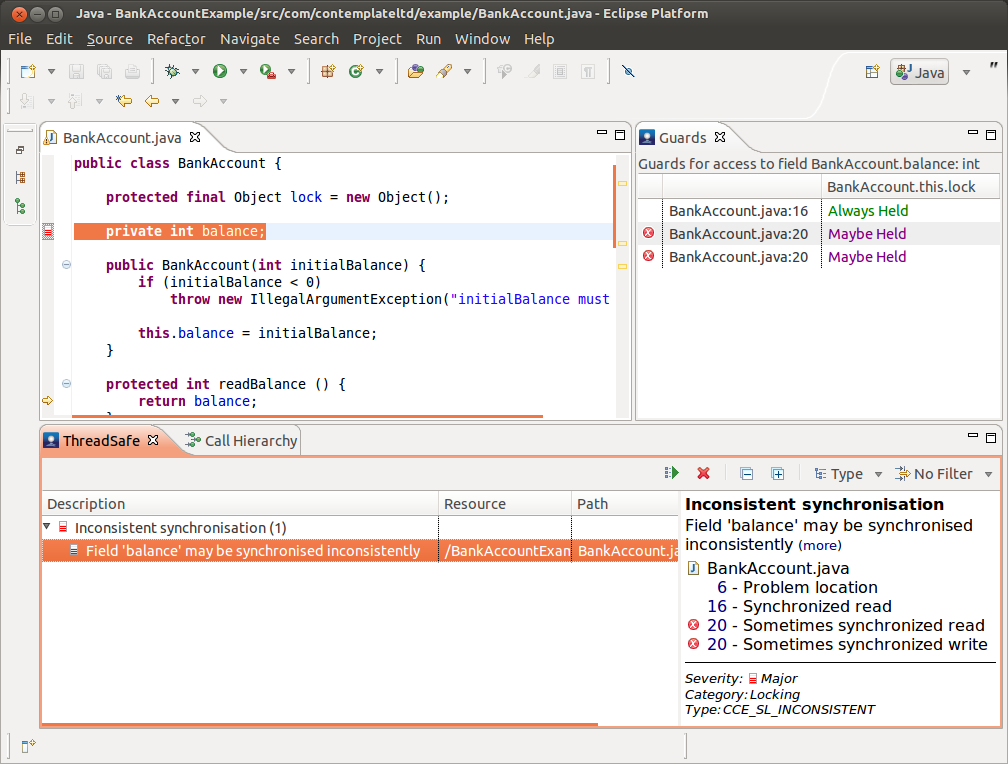Image resolution: width=1008 pixels, height=764 pixels.
Task: Fold the BankAccount constructor in the editor
Action: pos(66,264)
